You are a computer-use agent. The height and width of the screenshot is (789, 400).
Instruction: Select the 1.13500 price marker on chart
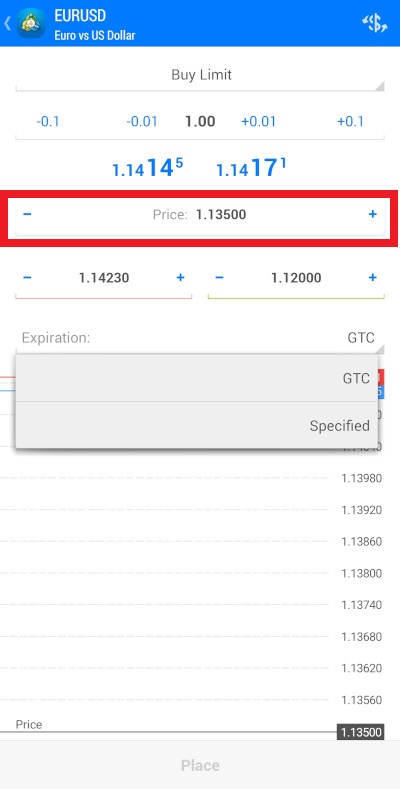pyautogui.click(x=360, y=732)
